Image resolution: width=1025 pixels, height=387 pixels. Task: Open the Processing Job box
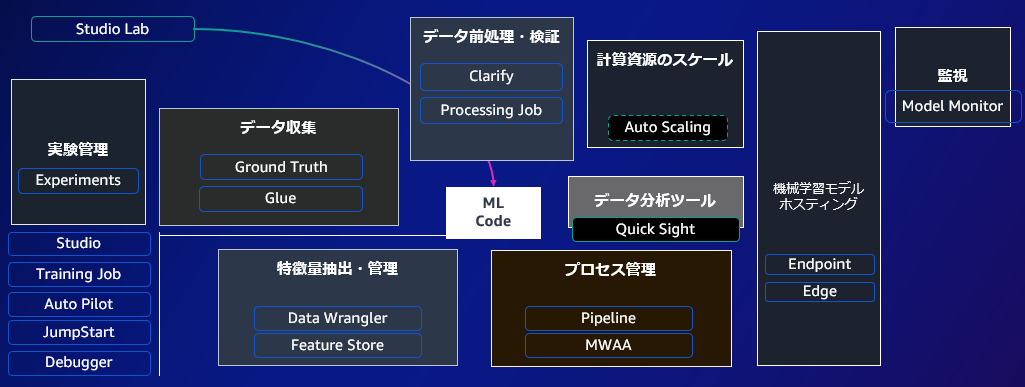(x=492, y=110)
